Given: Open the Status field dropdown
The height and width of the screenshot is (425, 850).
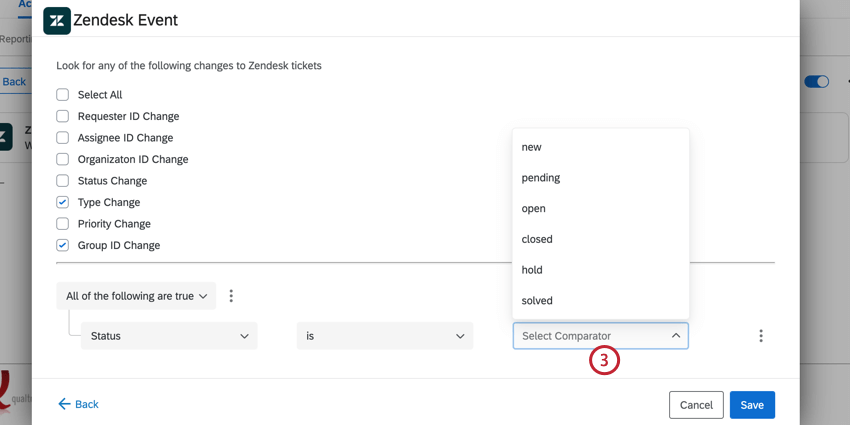Looking at the screenshot, I should [x=169, y=336].
